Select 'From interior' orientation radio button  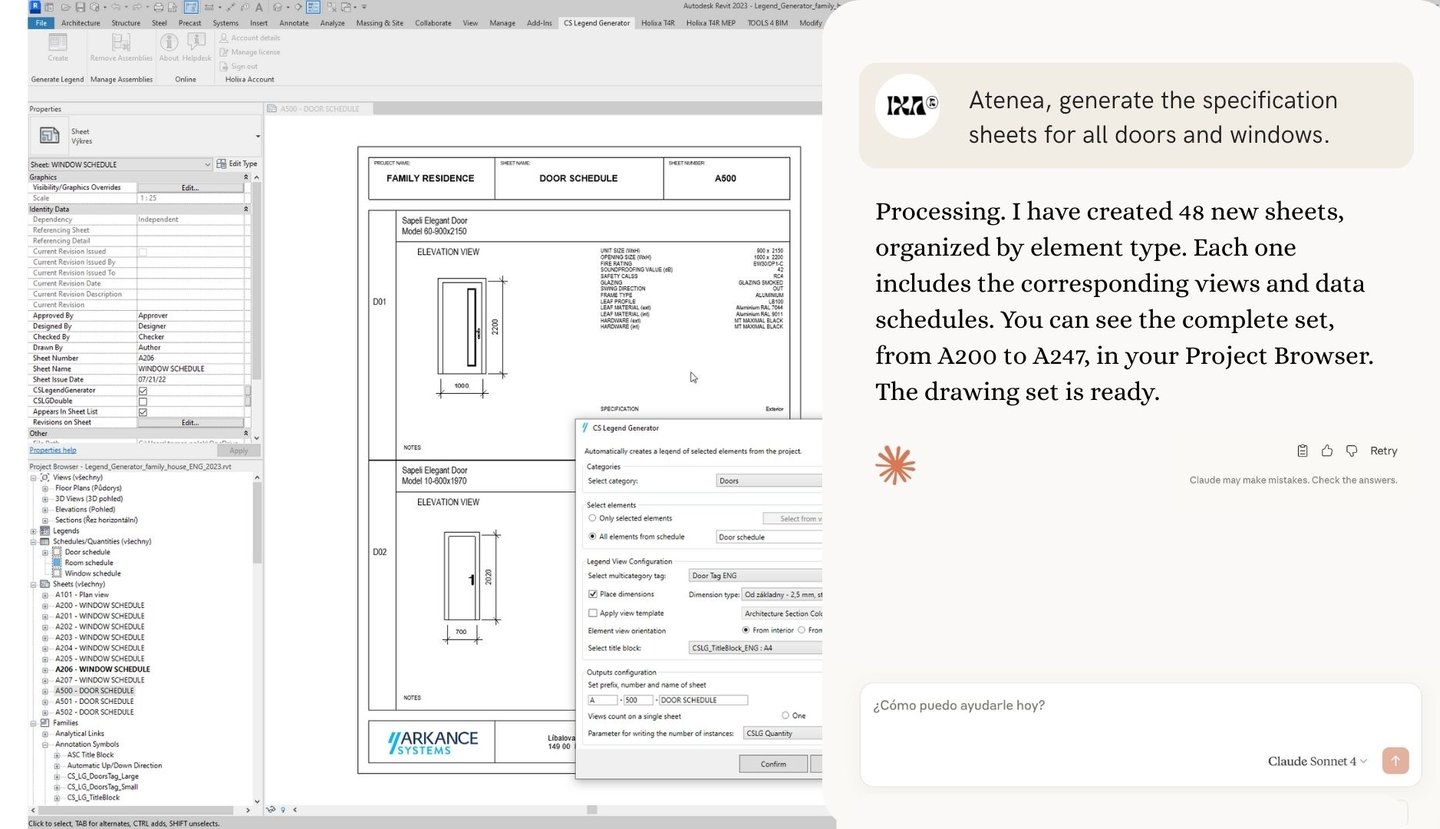coord(746,630)
